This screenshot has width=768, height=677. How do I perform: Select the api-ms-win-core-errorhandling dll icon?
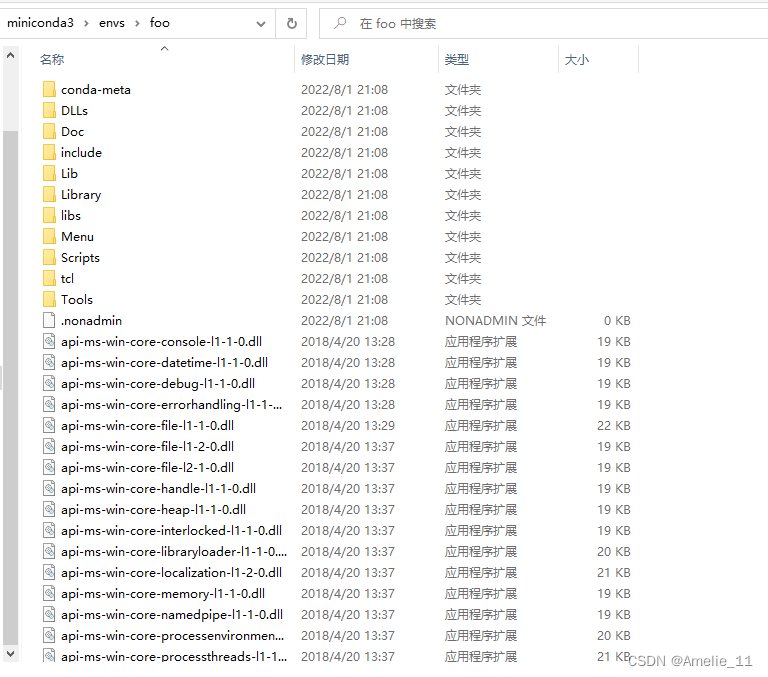(49, 405)
